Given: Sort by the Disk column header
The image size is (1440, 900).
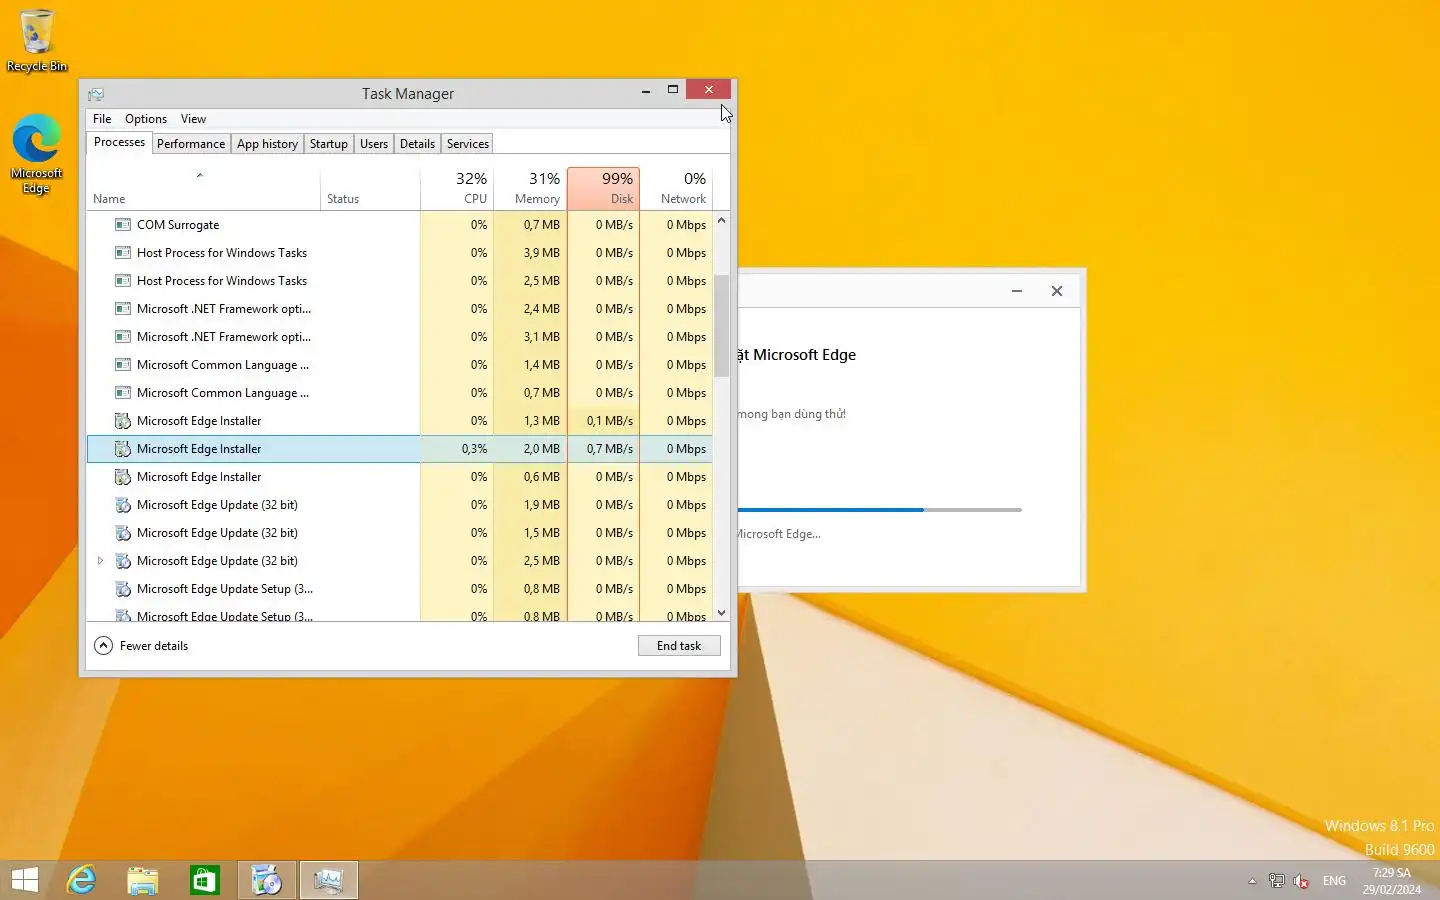Looking at the screenshot, I should point(603,188).
